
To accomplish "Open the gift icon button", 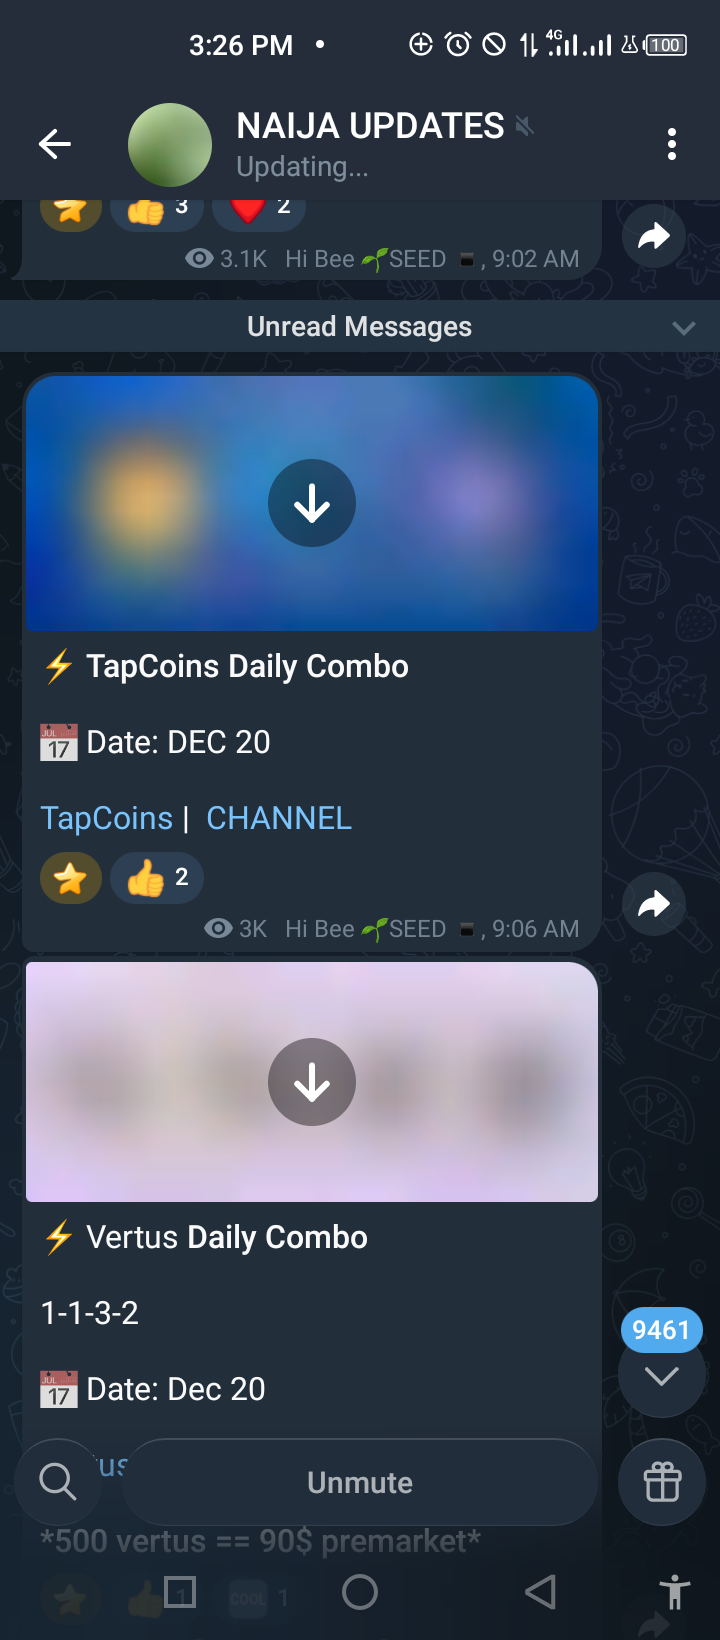I will (662, 1482).
